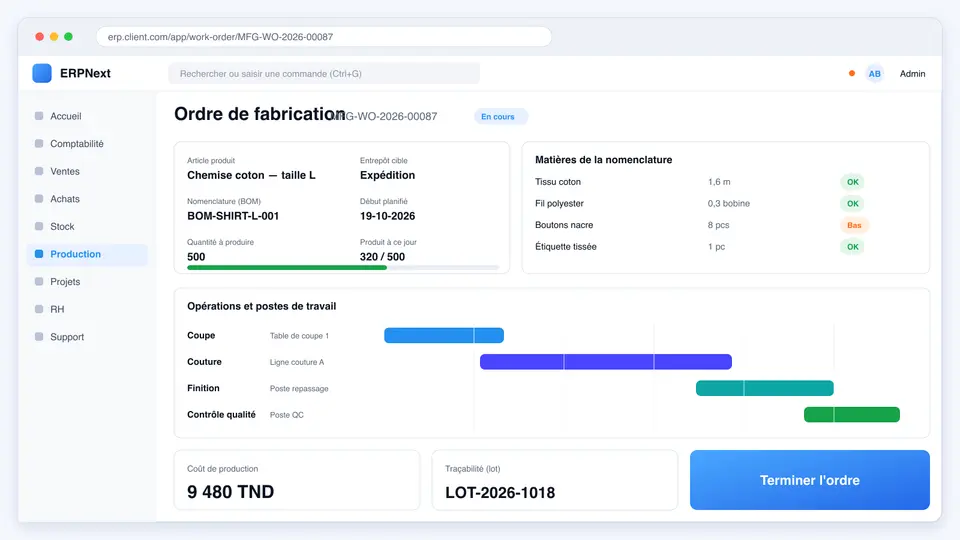Viewport: 960px width, 540px height.
Task: Click the RH sidebar icon
Action: [x=39, y=309]
